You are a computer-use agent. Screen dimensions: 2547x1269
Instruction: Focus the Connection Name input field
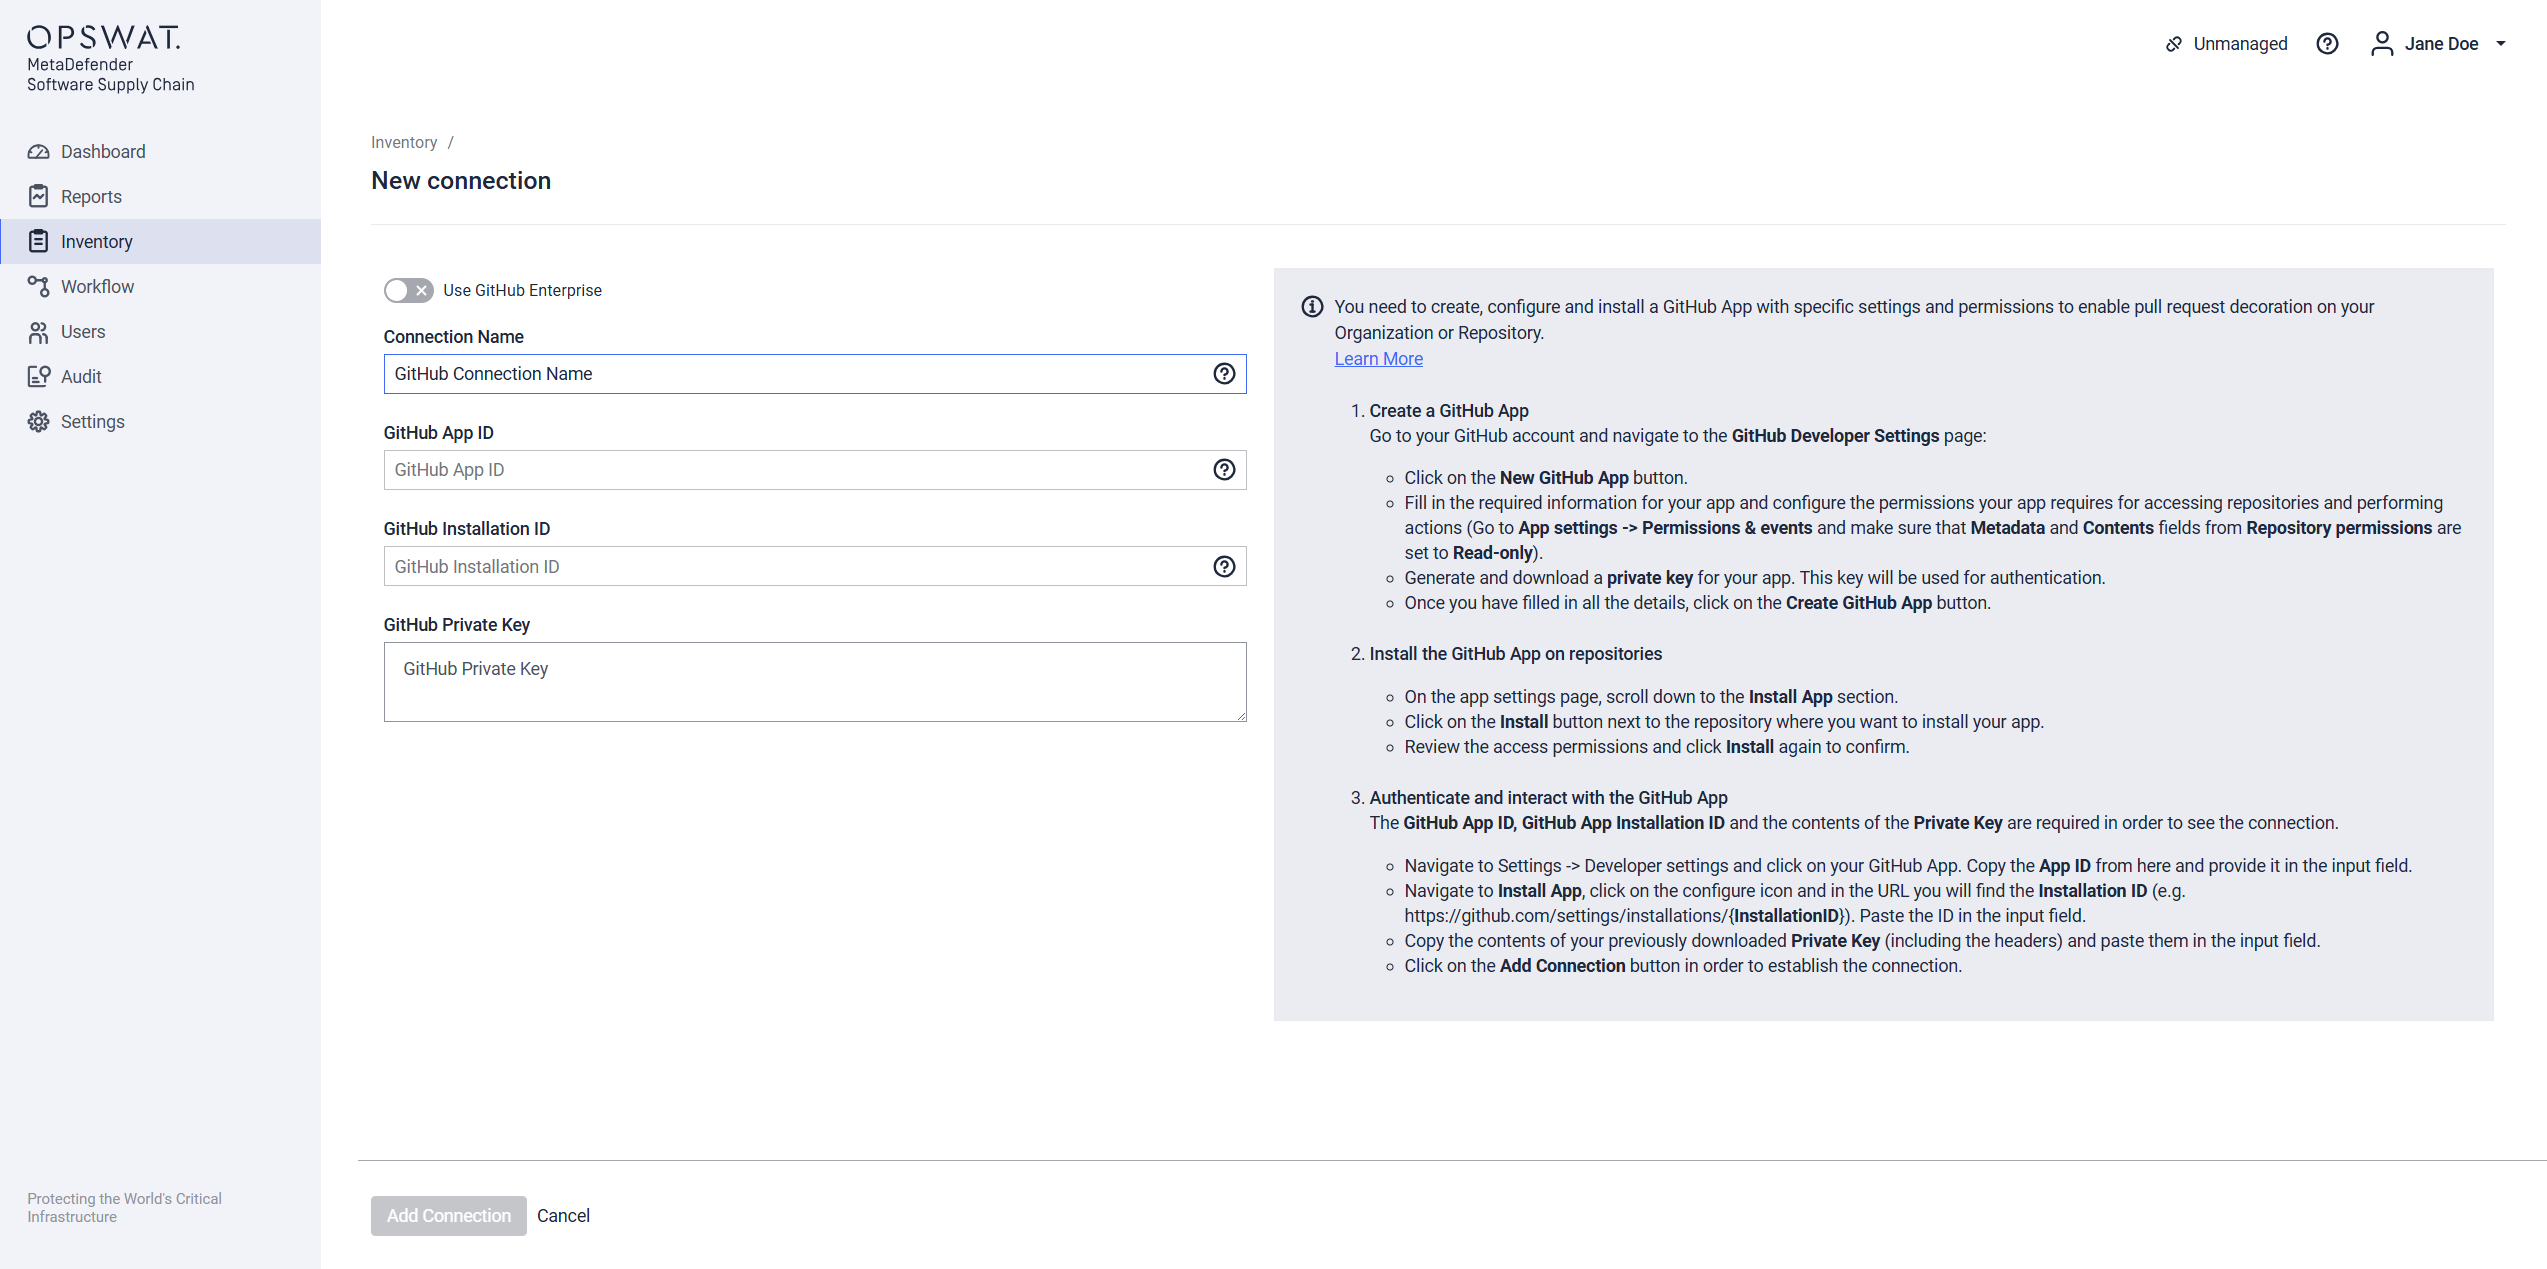click(814, 374)
